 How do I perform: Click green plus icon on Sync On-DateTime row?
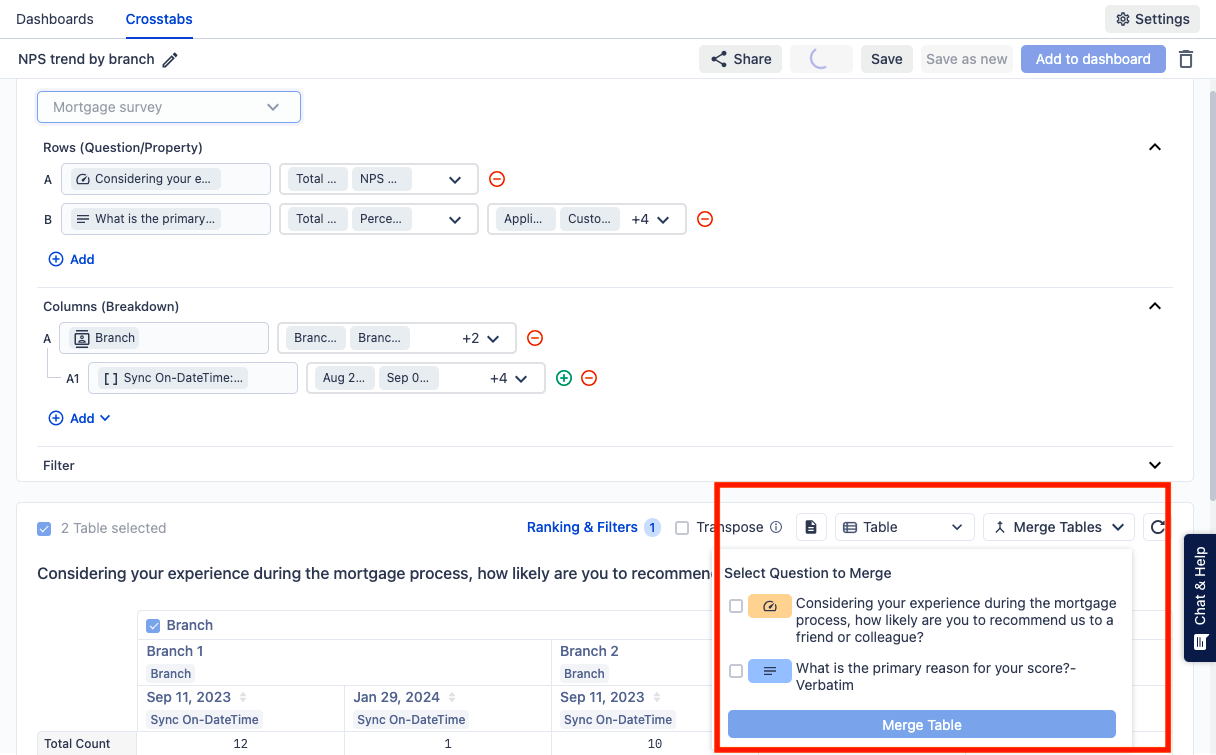[564, 378]
